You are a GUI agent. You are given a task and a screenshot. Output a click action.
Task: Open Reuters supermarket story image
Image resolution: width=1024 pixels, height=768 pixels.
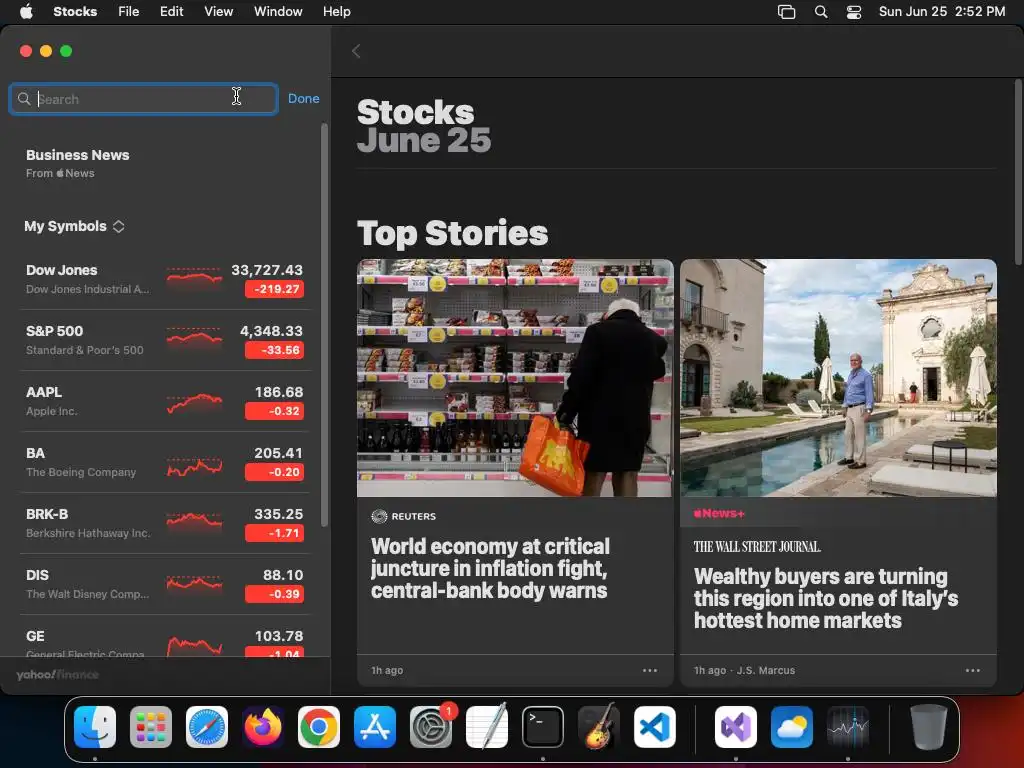pos(515,378)
